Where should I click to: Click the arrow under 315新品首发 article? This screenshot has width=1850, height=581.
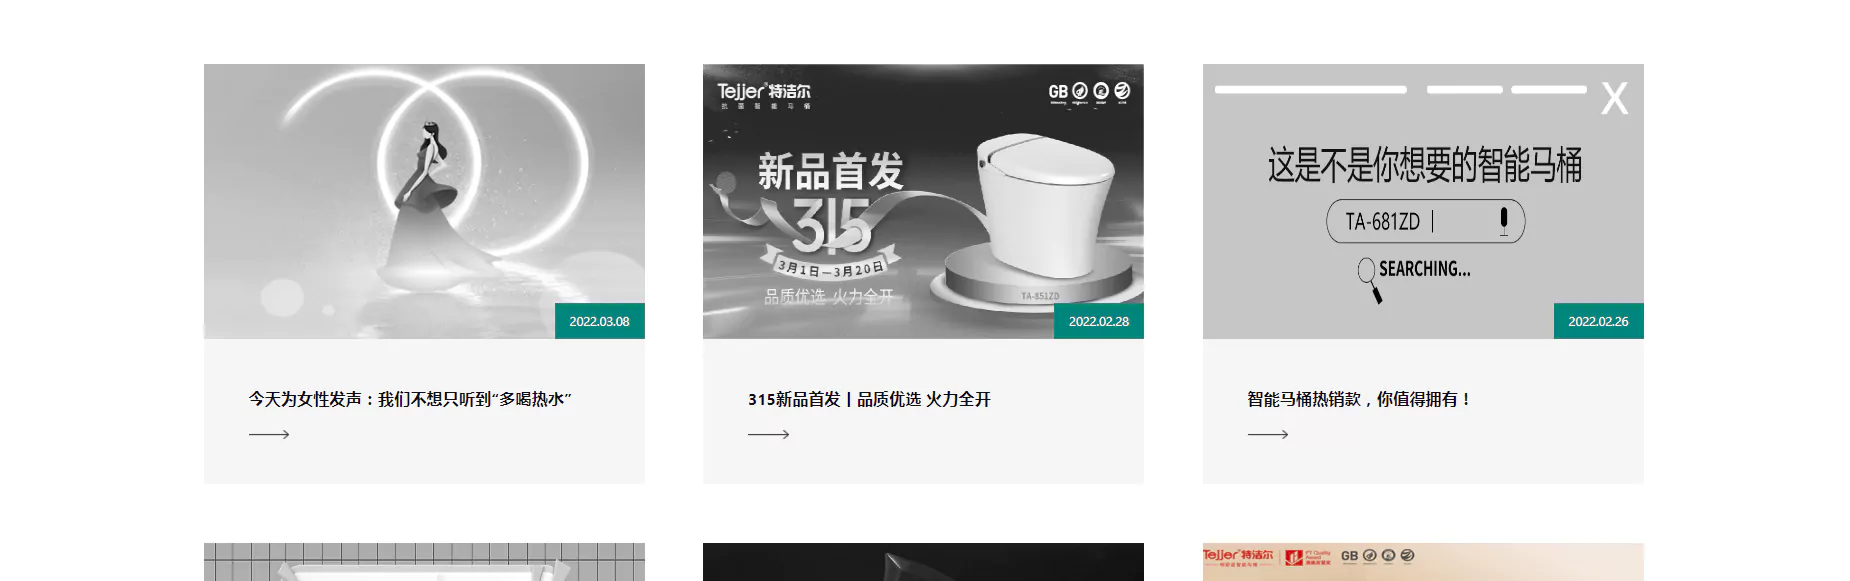[x=768, y=435]
